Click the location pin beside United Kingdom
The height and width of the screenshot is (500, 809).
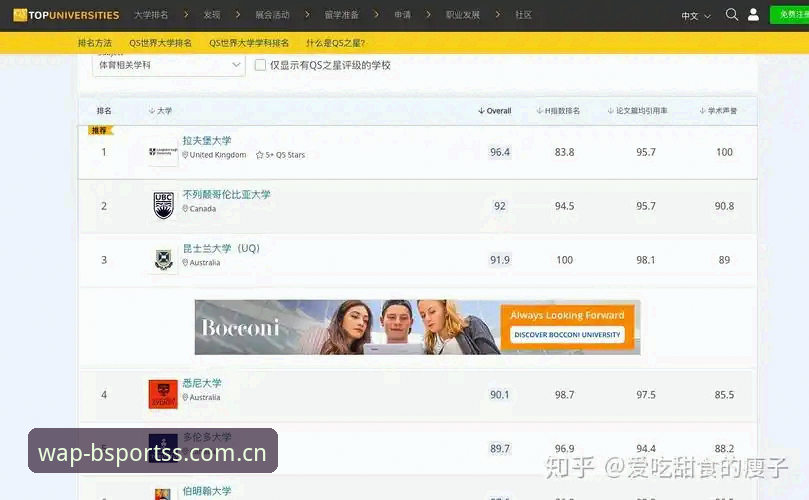185,154
